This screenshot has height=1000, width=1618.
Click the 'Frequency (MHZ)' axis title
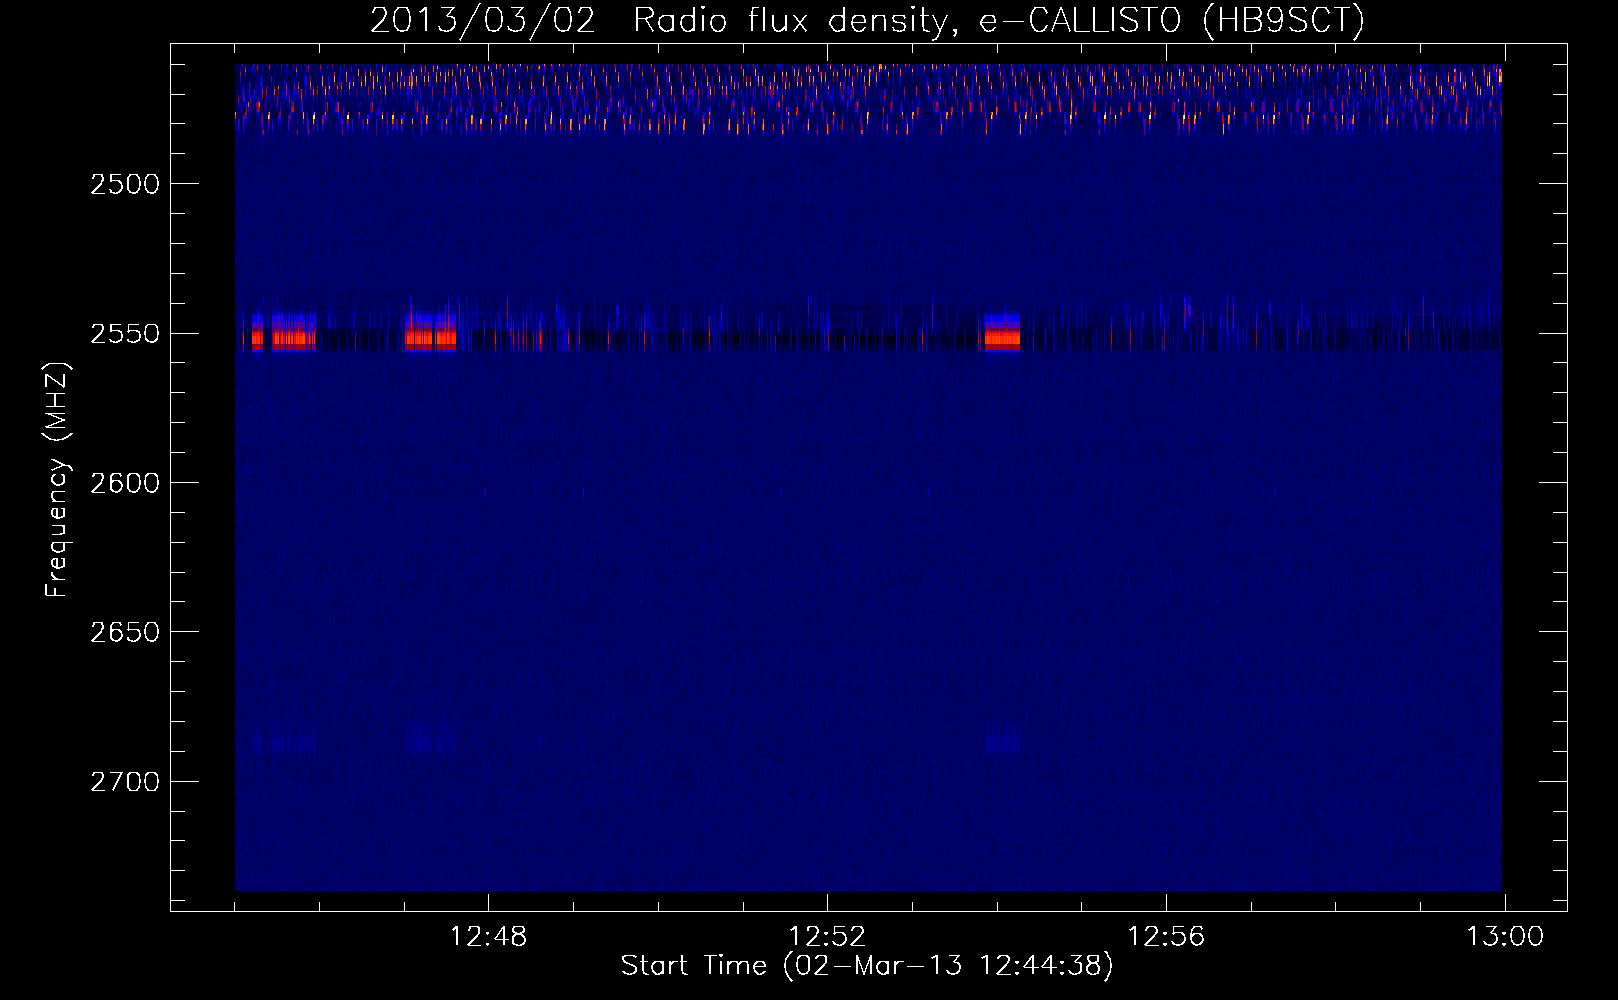pos(57,480)
